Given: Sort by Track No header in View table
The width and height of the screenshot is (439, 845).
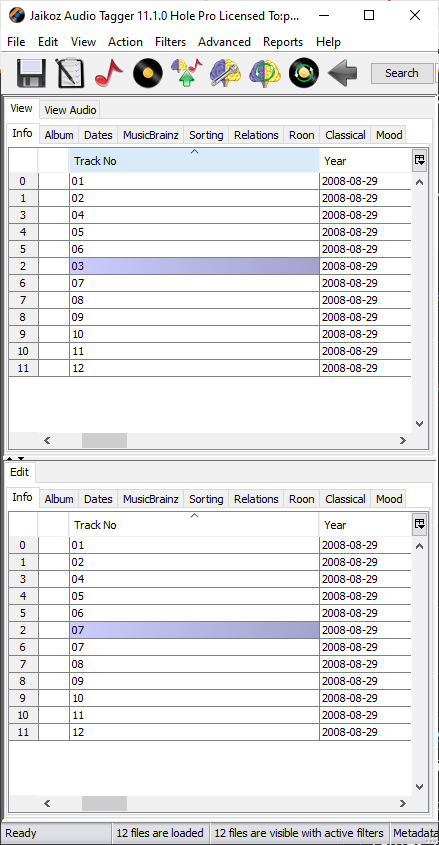Looking at the screenshot, I should 194,161.
